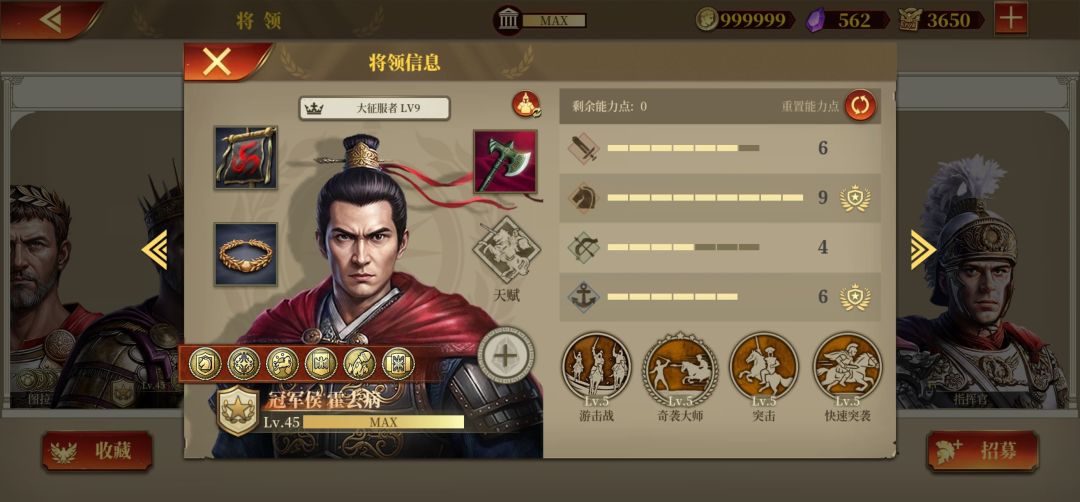Switch to the next general with right chevron
Viewport: 1080px width, 502px height.
923,249
